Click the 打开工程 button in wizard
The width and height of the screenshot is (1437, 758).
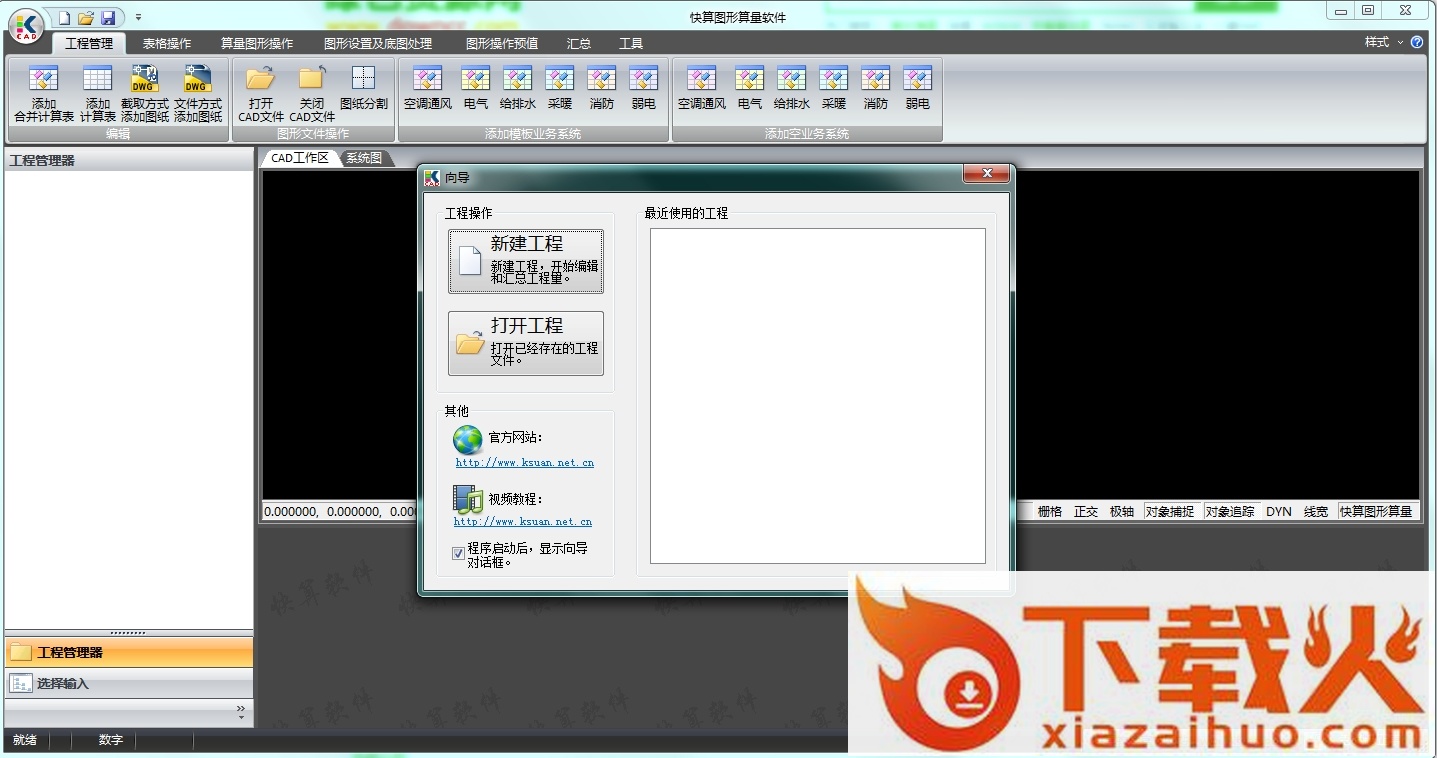[526, 344]
